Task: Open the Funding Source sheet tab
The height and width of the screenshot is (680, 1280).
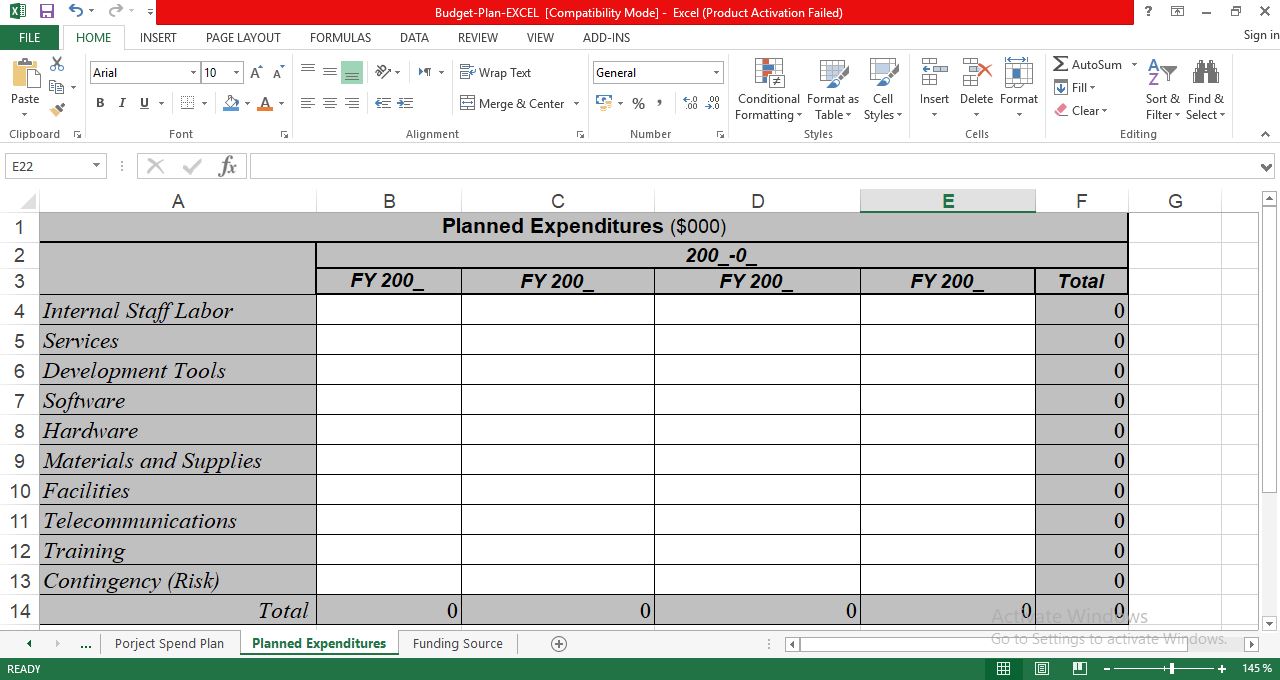Action: [457, 643]
